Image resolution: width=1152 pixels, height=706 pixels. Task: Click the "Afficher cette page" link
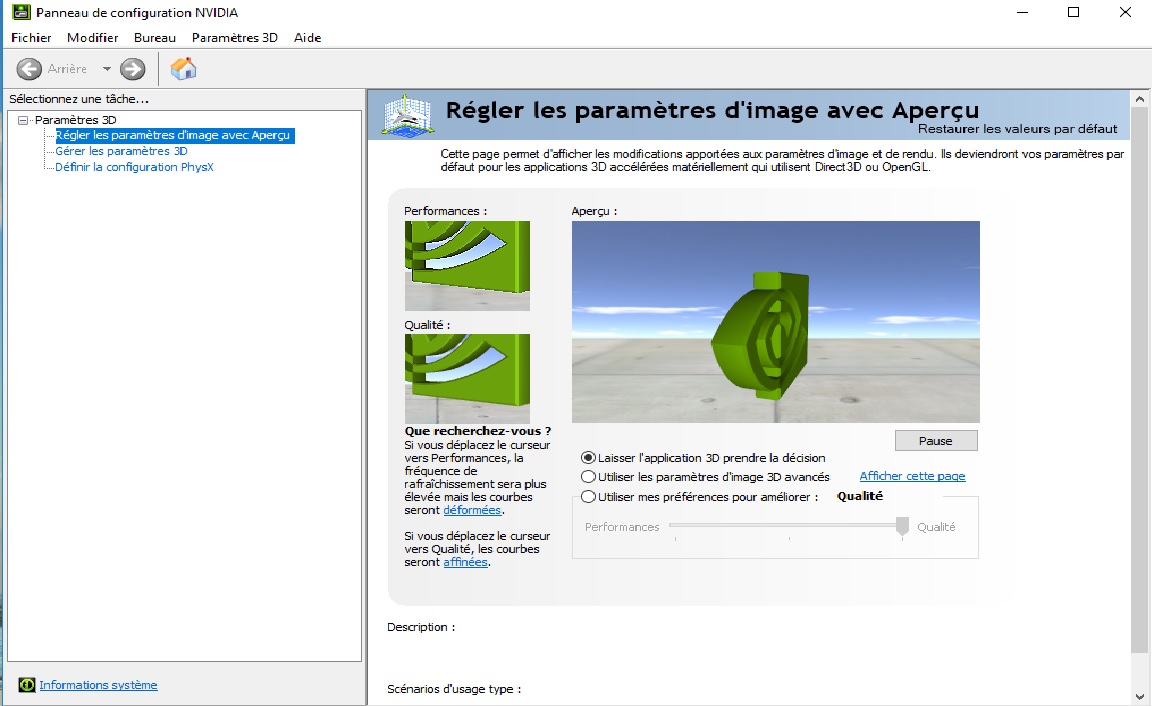click(912, 476)
